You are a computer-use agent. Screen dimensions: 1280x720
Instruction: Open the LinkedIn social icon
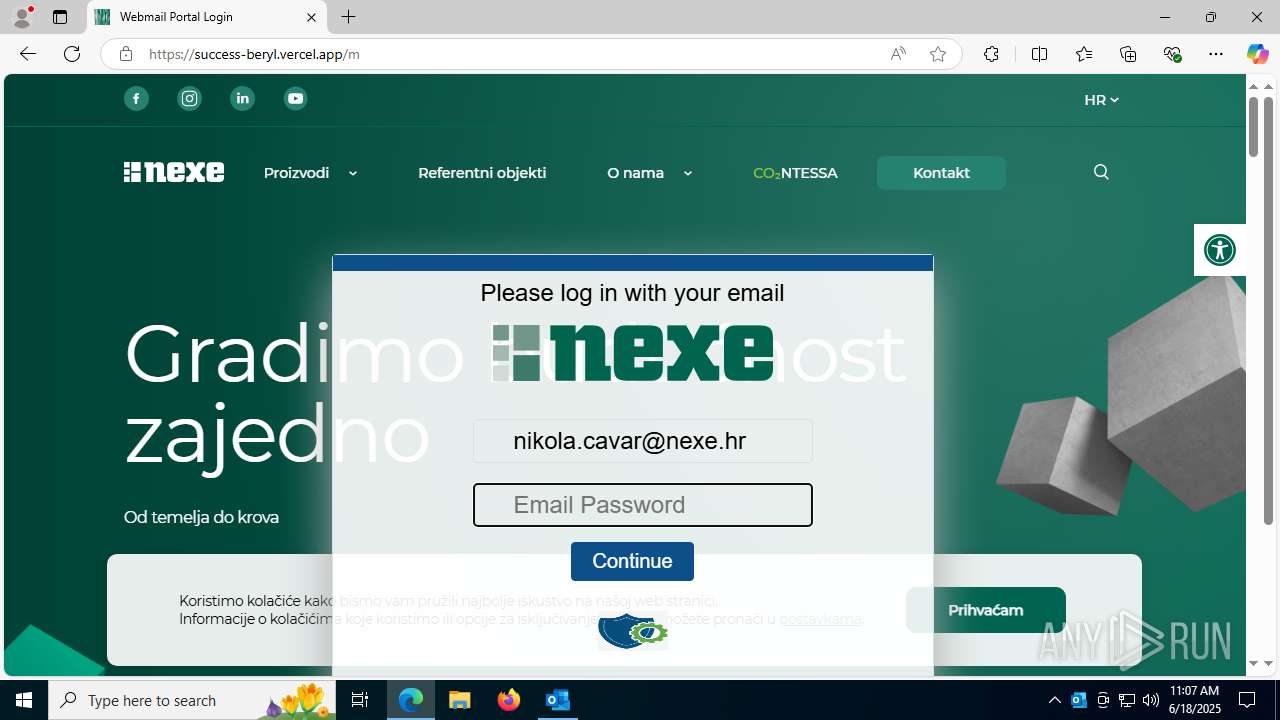click(x=242, y=98)
